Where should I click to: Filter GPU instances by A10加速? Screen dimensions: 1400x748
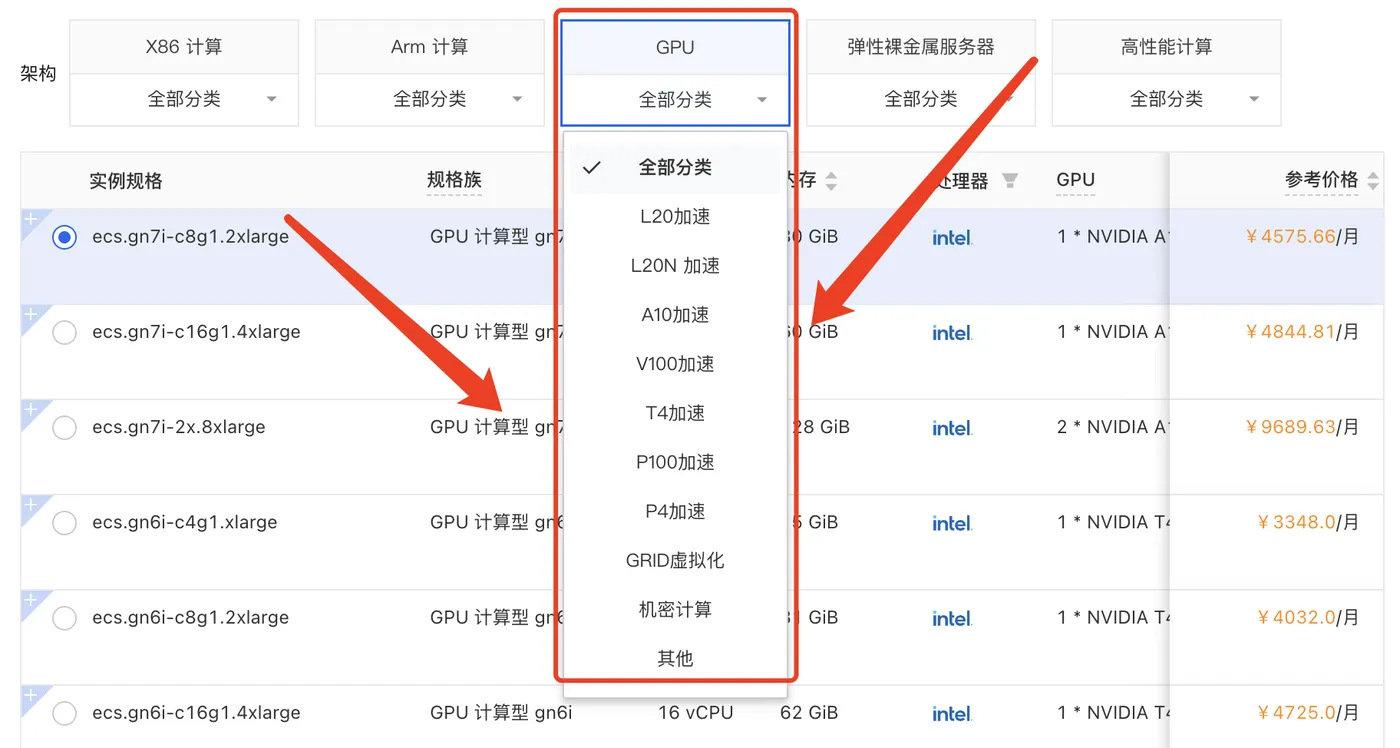675,315
